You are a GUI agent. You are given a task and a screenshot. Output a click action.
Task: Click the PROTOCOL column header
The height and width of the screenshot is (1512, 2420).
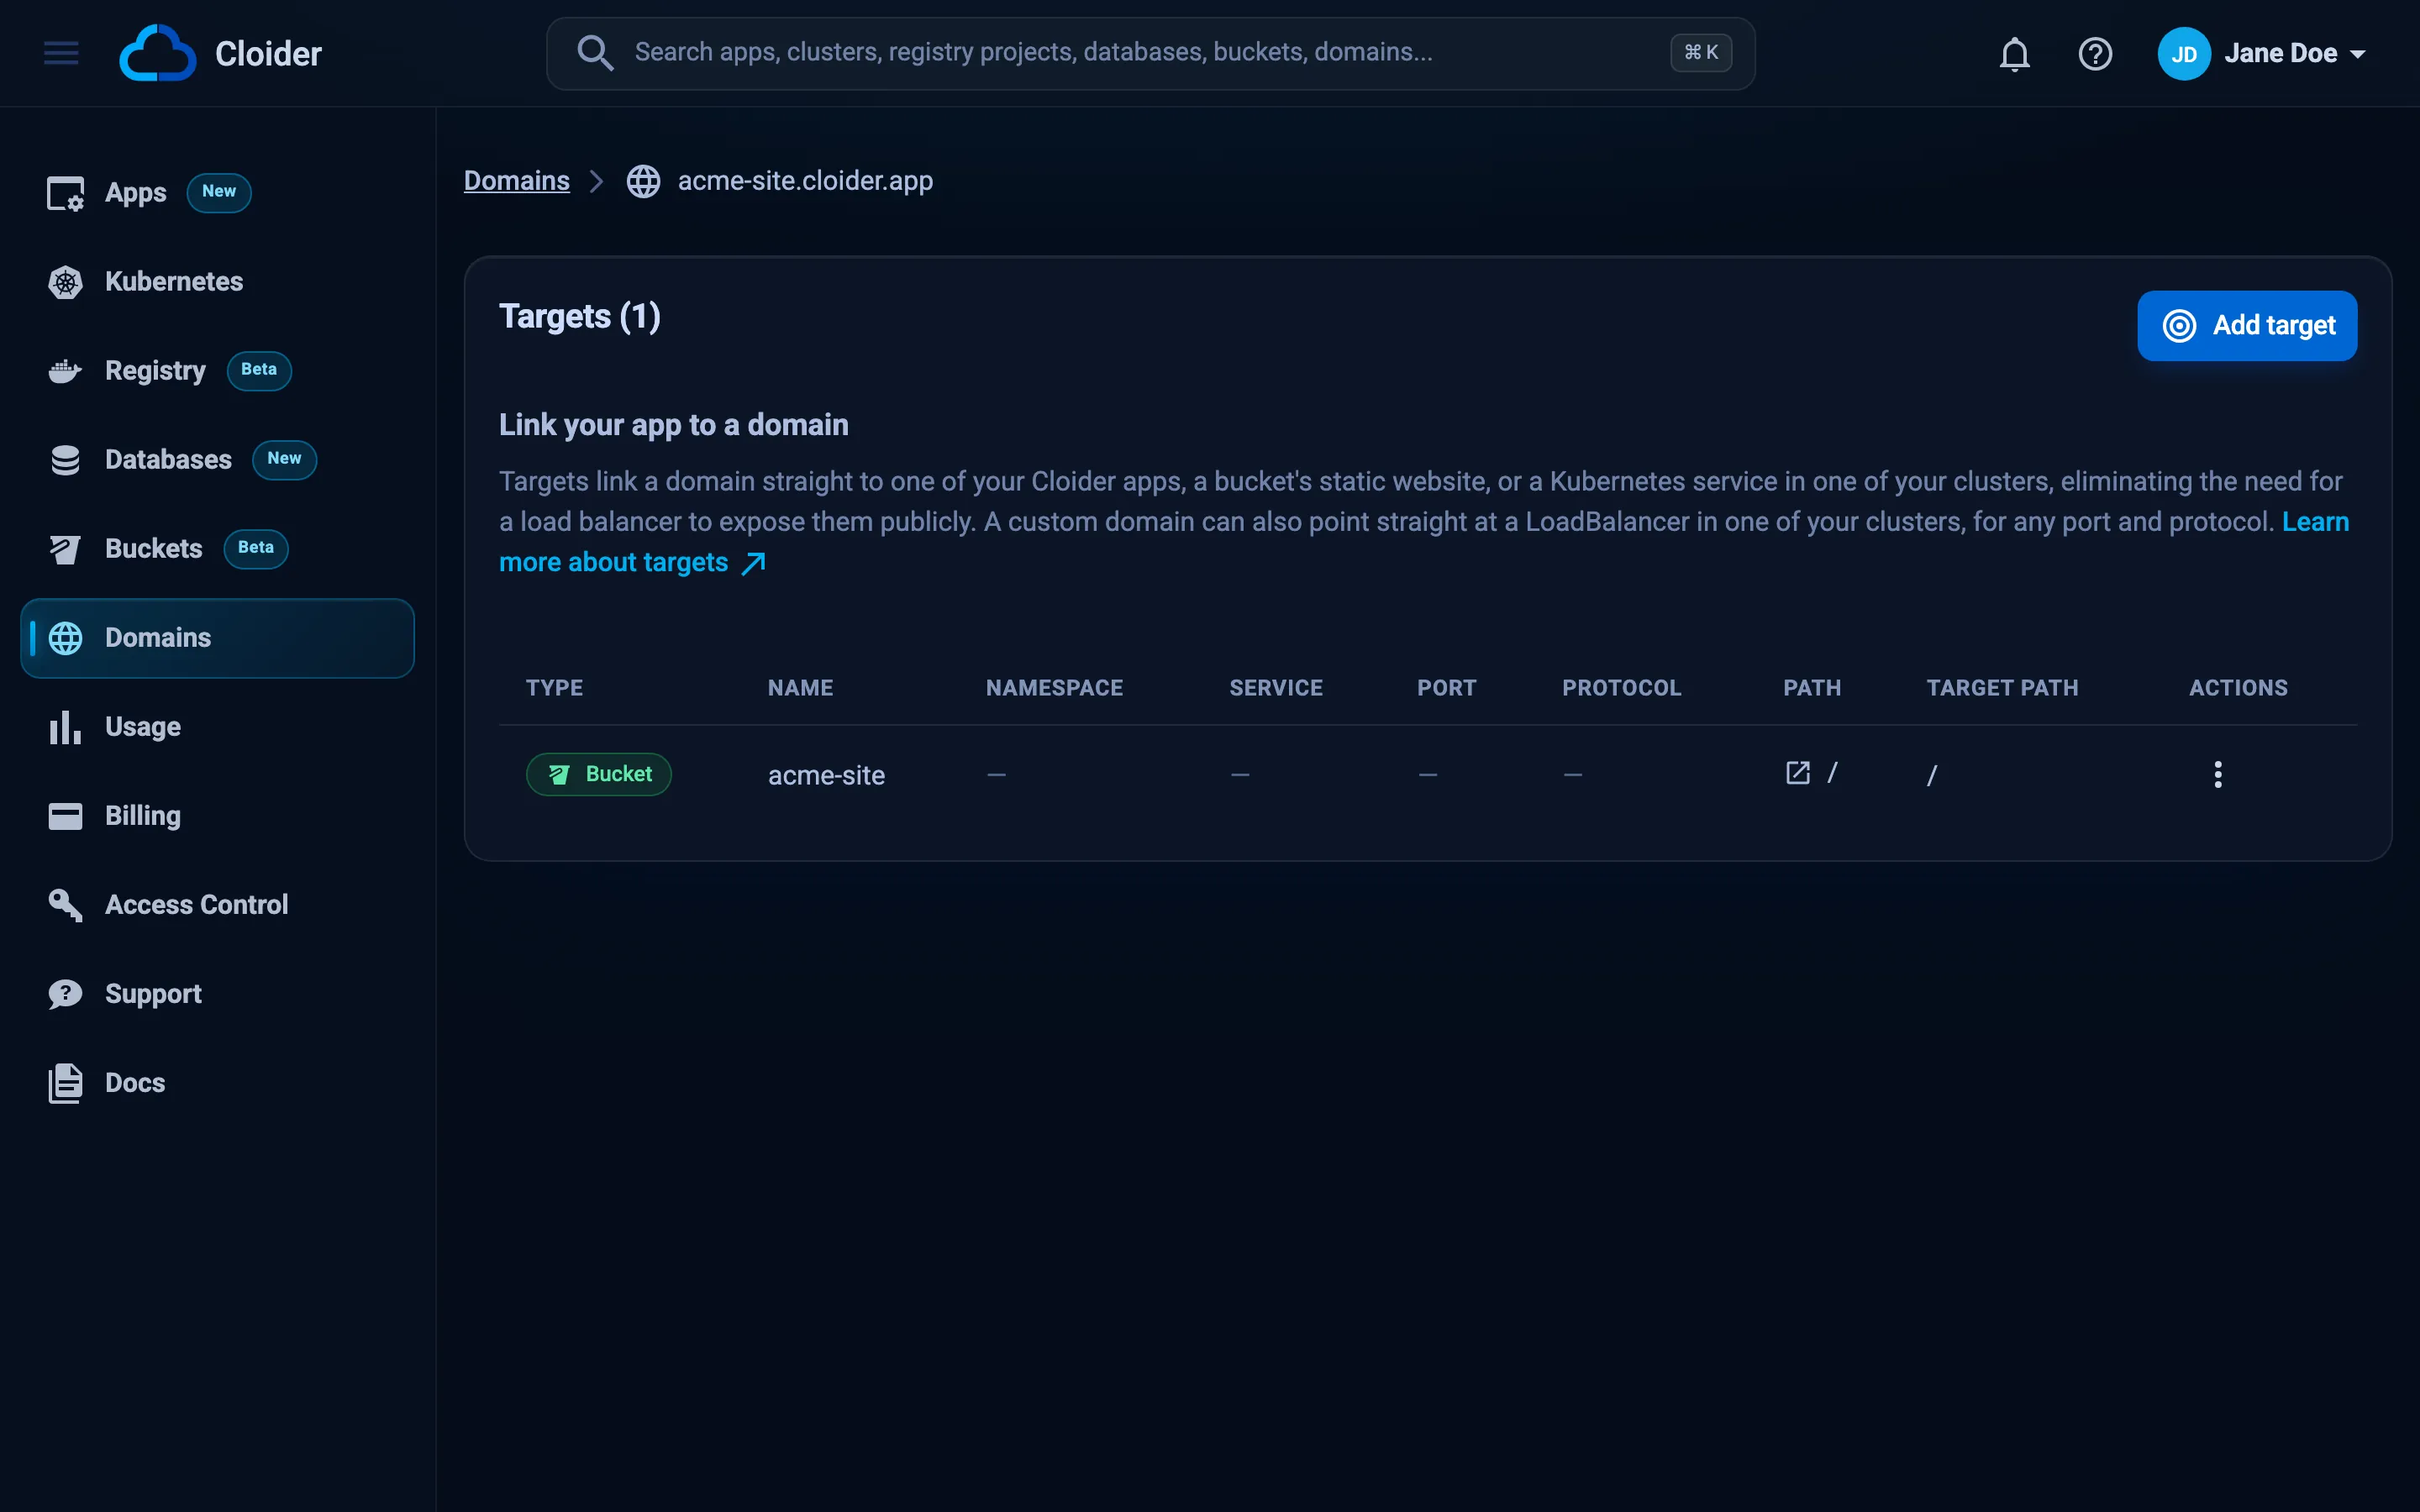click(x=1621, y=688)
